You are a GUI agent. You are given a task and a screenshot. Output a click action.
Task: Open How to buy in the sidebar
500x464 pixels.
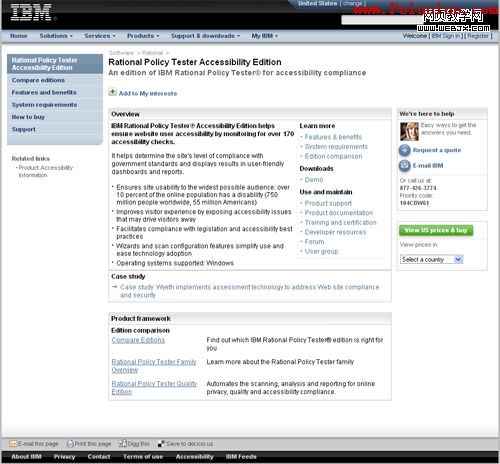28,117
